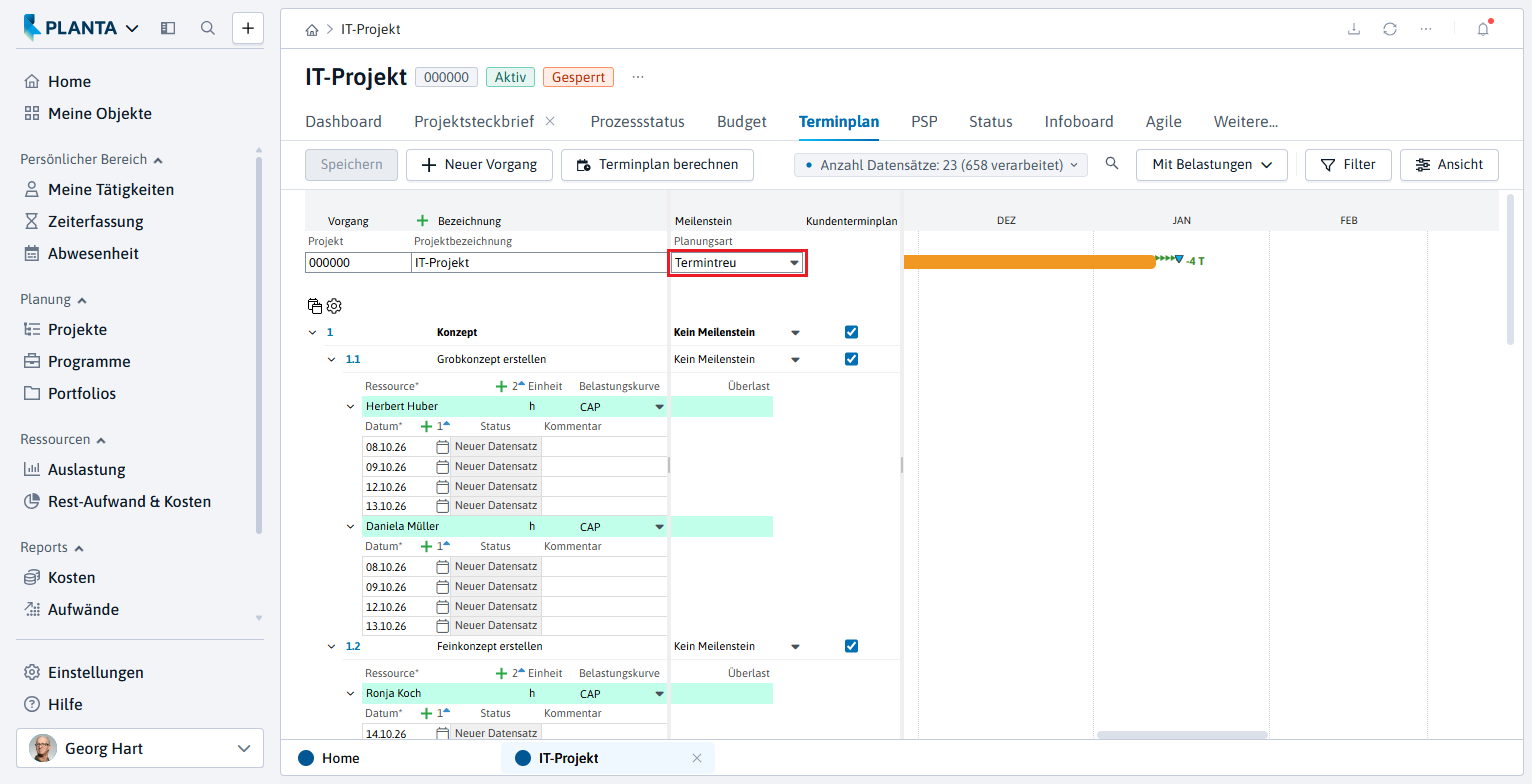Collapse the Konzept row chevron
1532x784 pixels.
(313, 332)
